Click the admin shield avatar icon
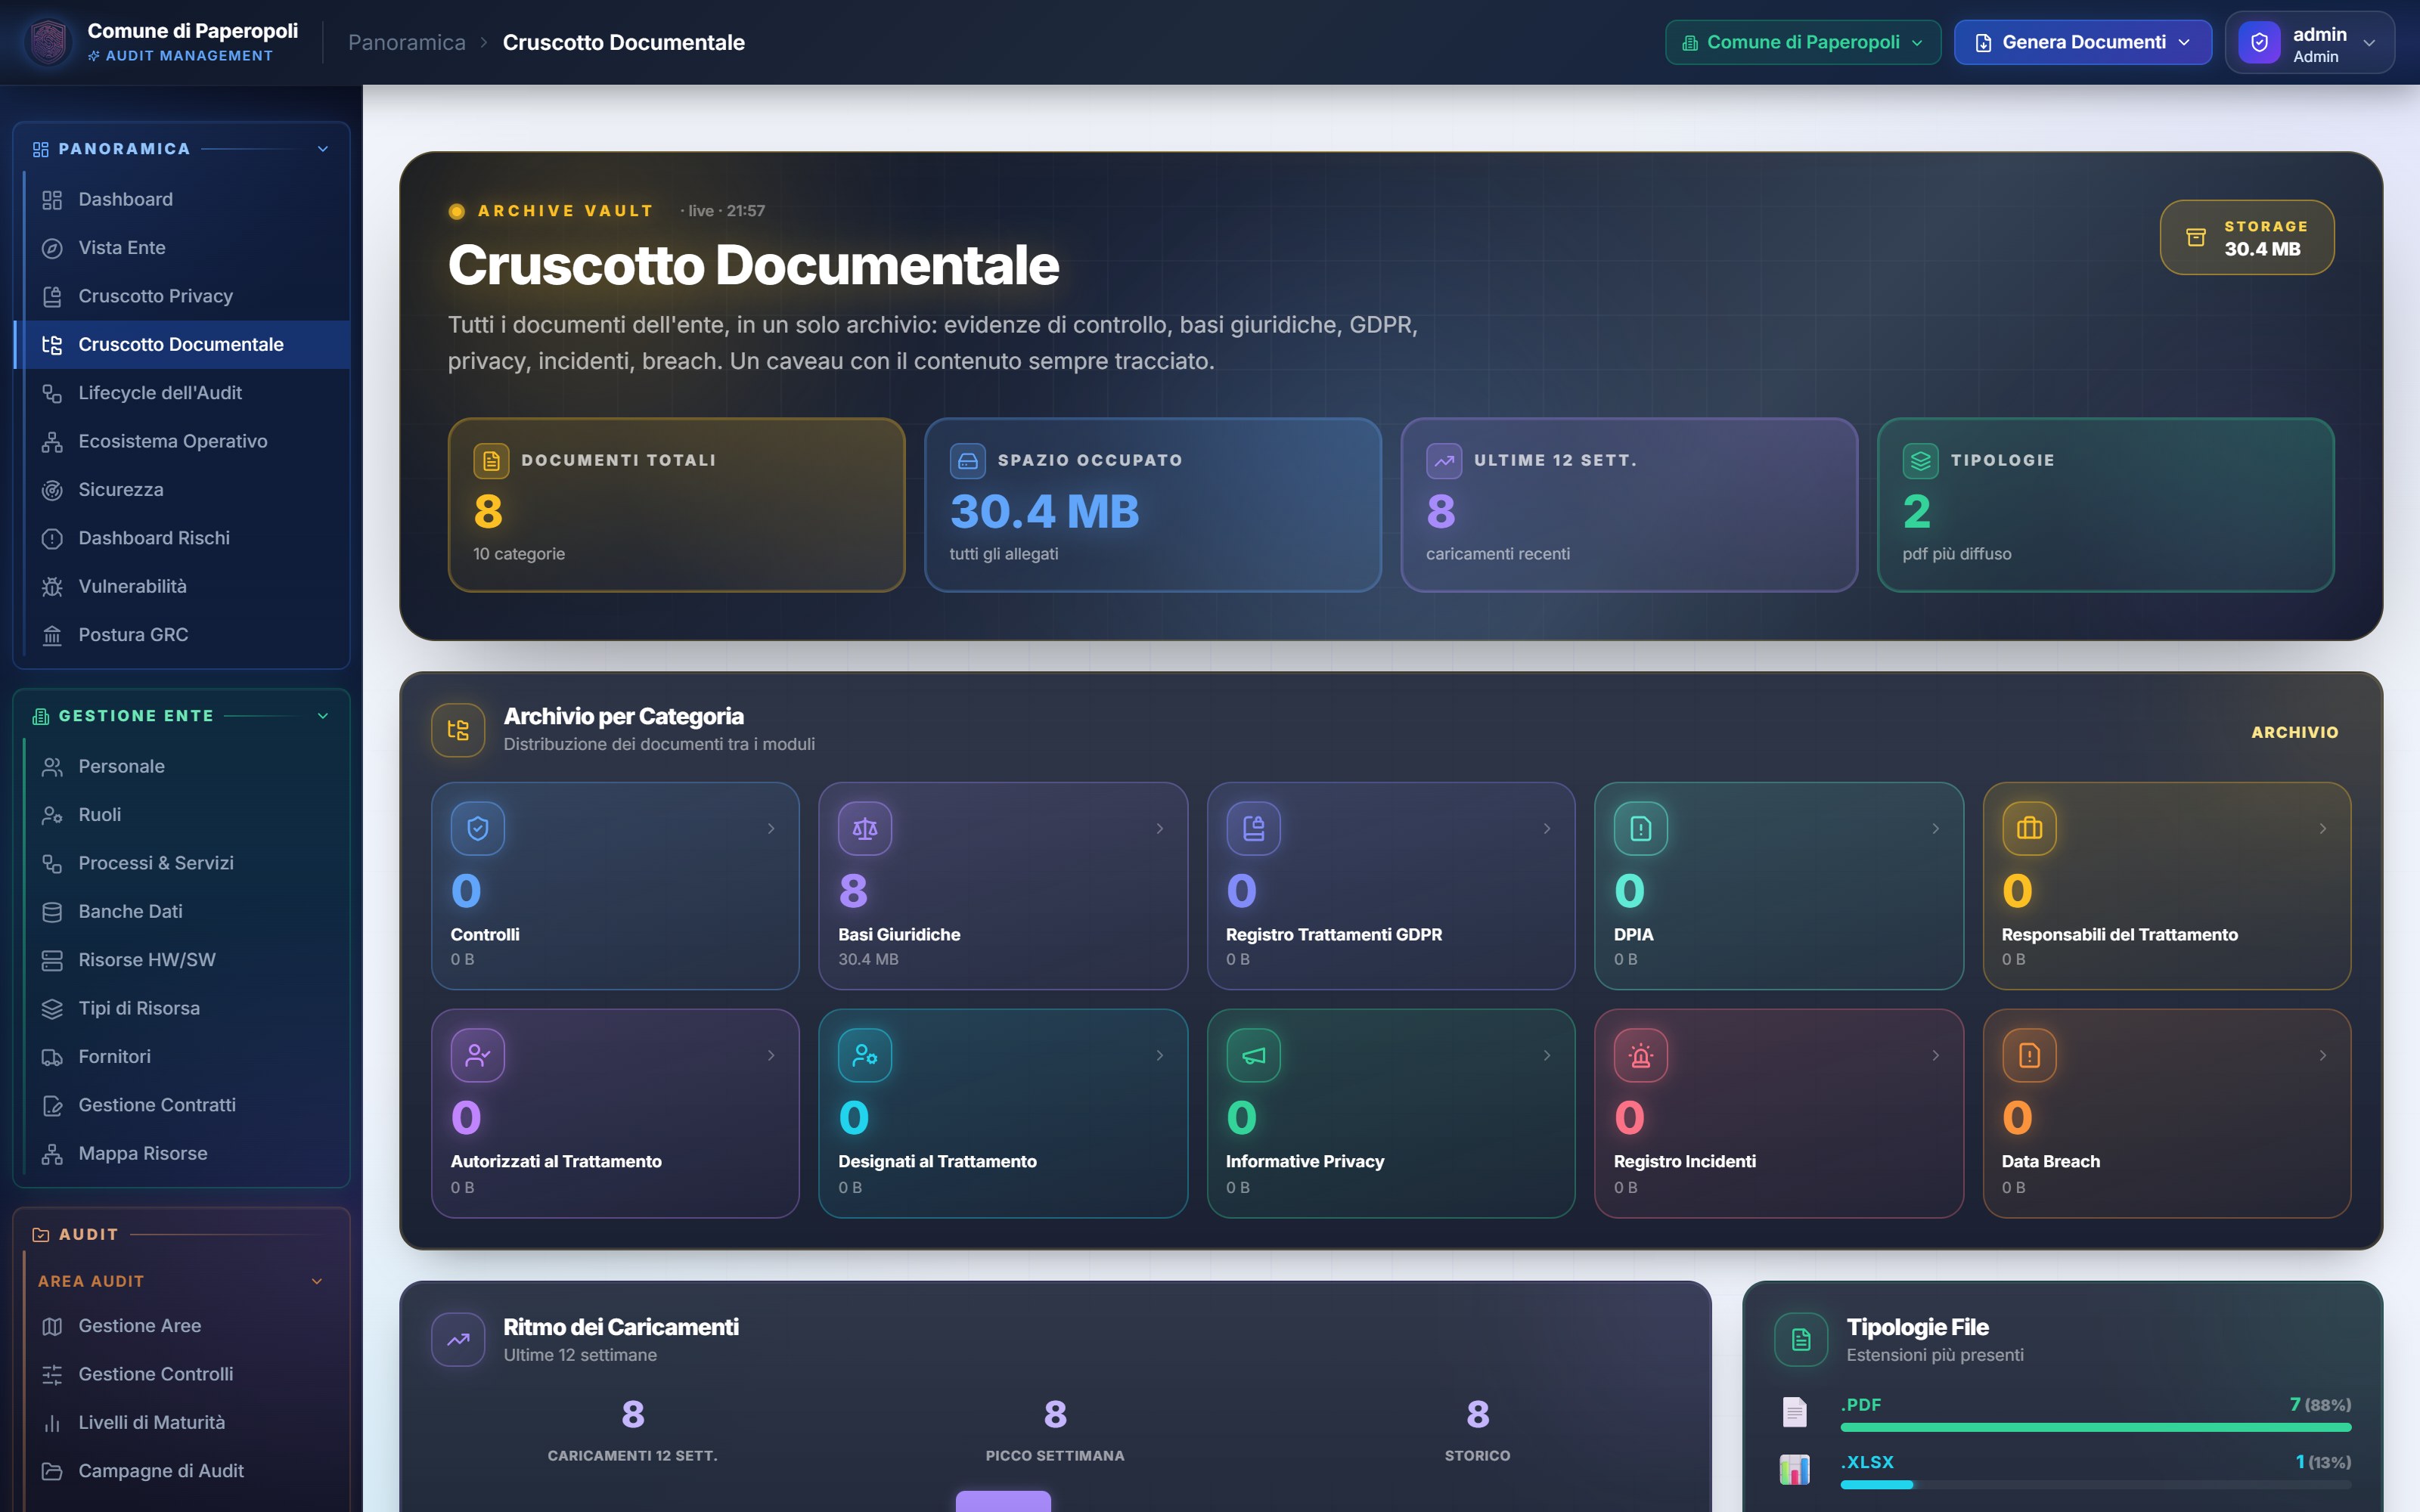The width and height of the screenshot is (2420, 1512). pos(2259,43)
